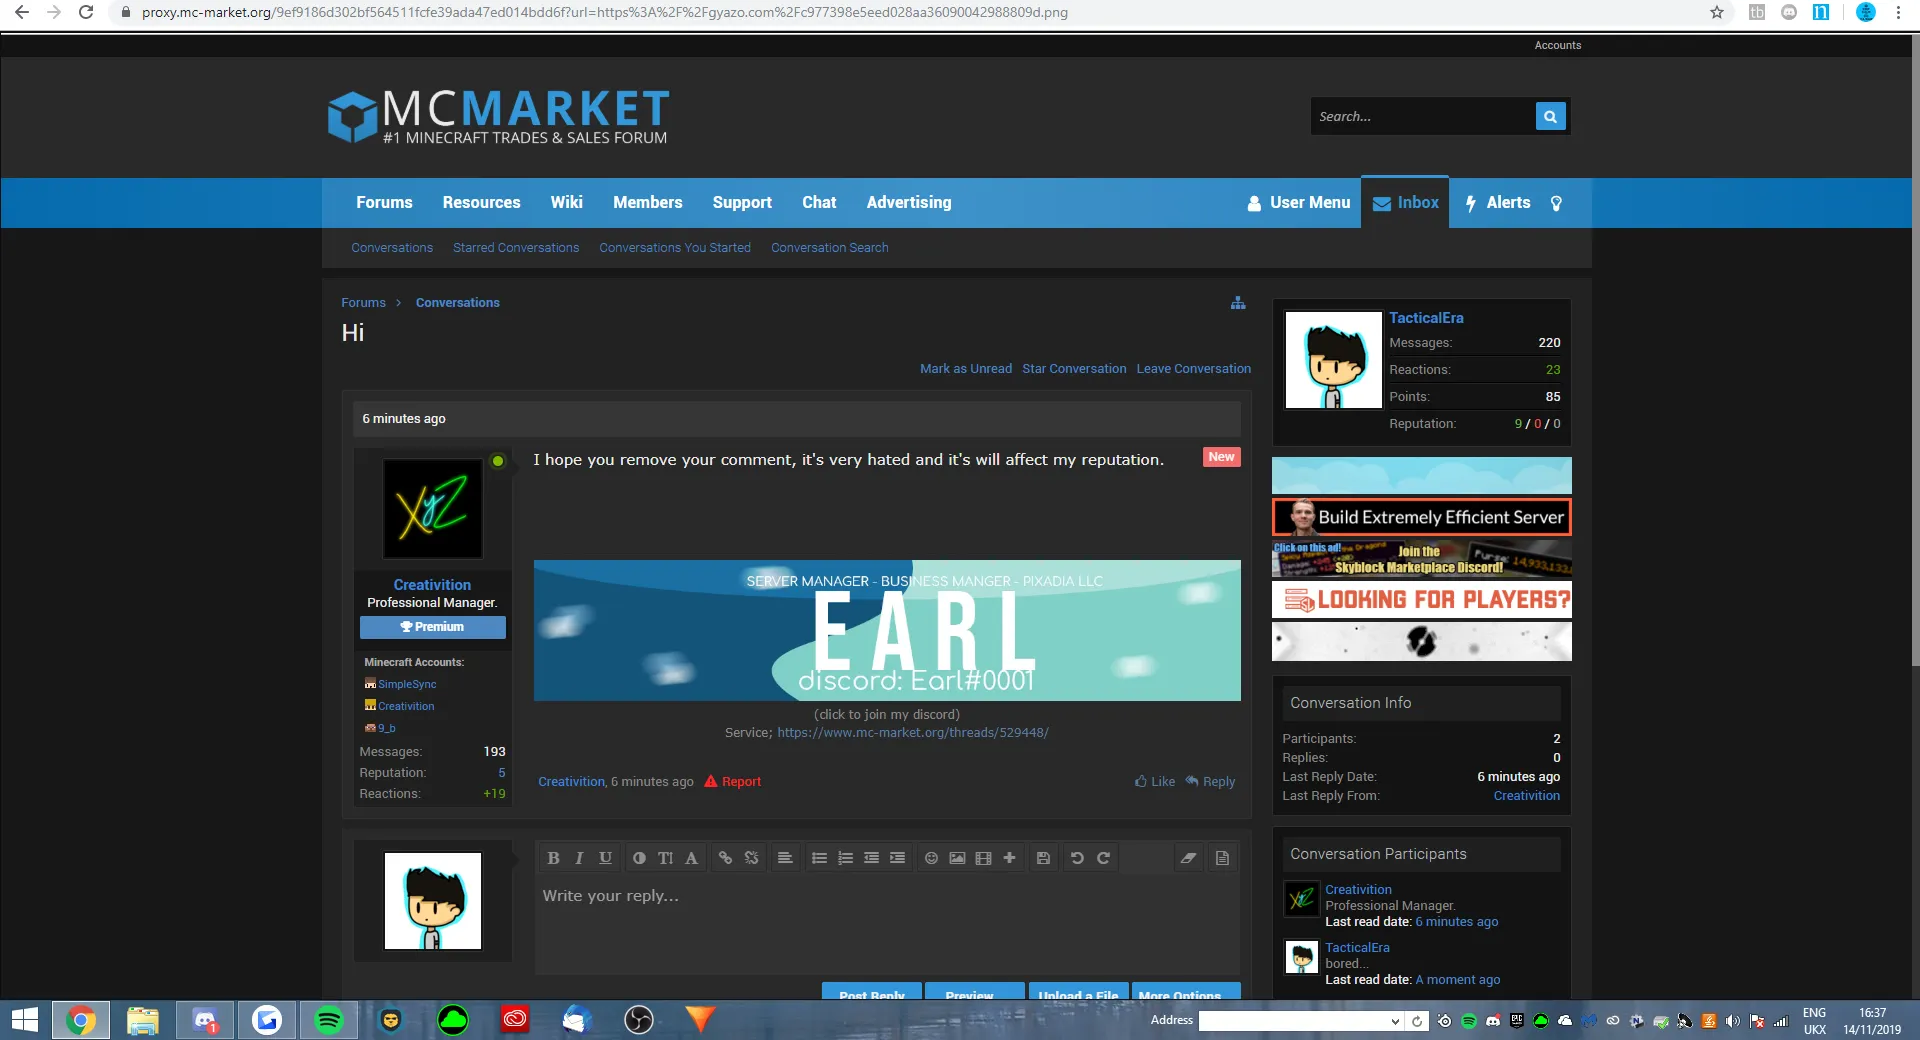The height and width of the screenshot is (1040, 1920).
Task: Open Conversations You Started sub-link
Action: (675, 248)
